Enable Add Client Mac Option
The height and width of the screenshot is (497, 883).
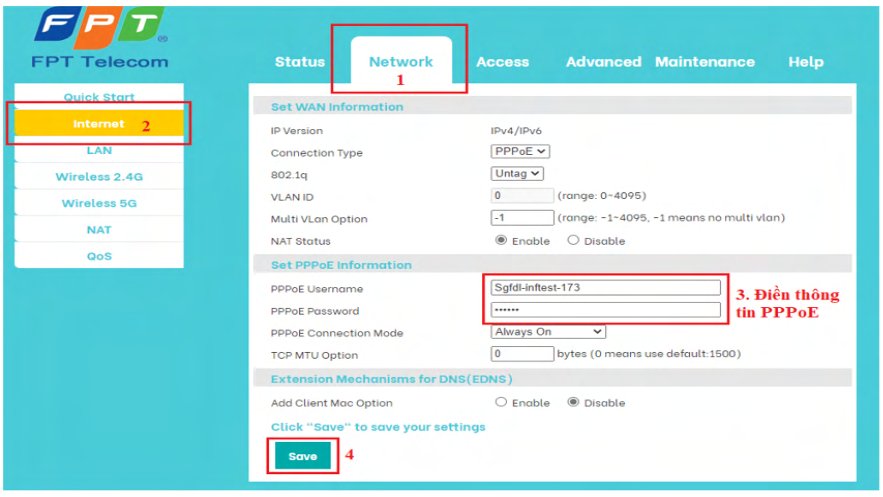[x=501, y=402]
